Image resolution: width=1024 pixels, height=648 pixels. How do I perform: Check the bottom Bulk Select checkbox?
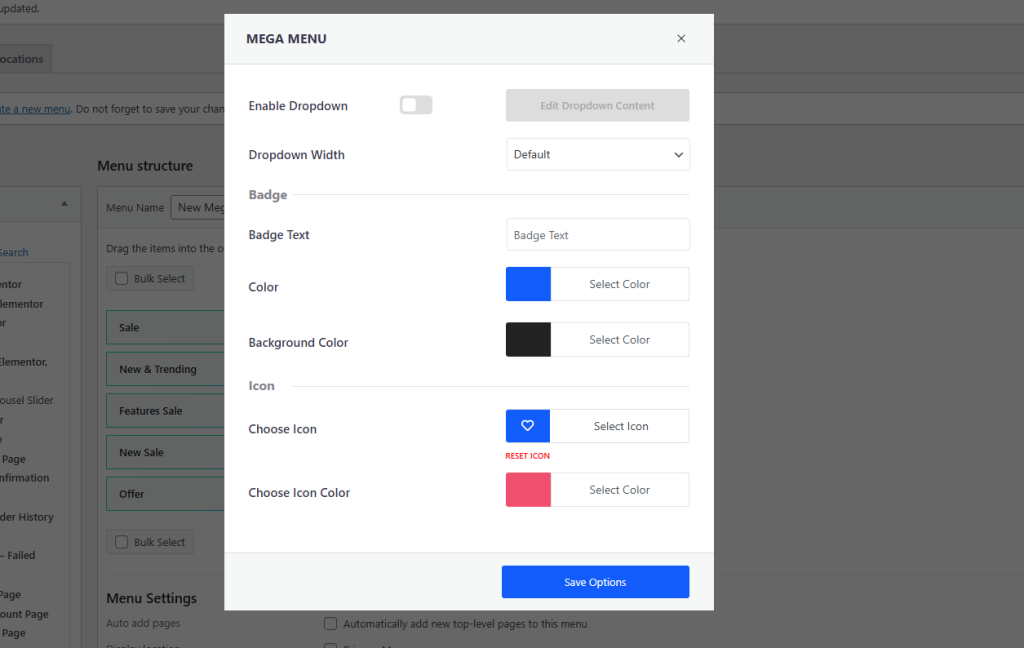click(x=122, y=542)
